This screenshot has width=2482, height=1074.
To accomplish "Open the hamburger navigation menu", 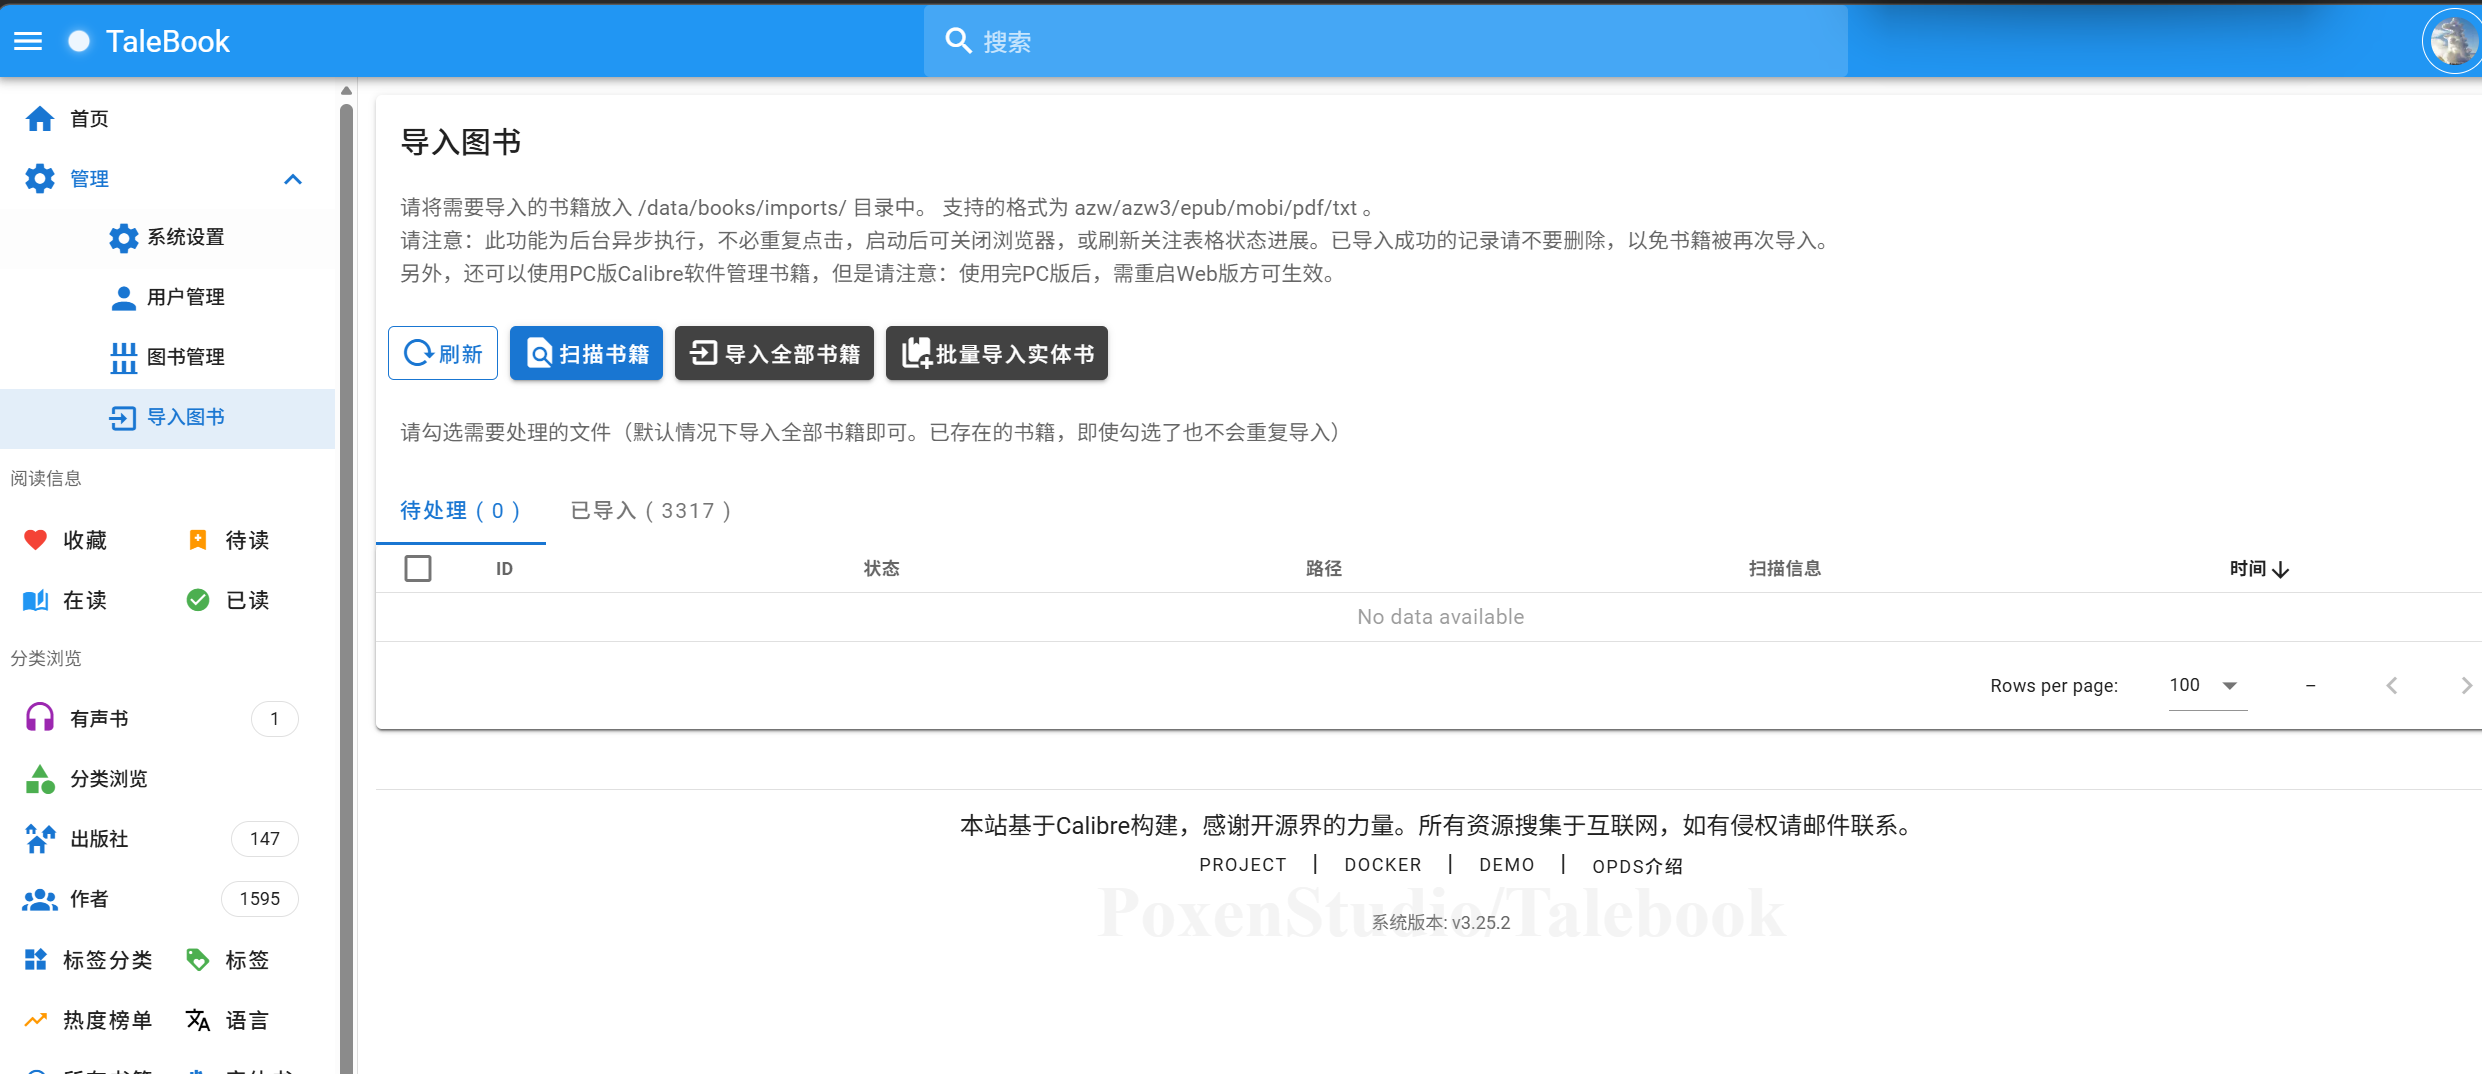I will pyautogui.click(x=27, y=40).
